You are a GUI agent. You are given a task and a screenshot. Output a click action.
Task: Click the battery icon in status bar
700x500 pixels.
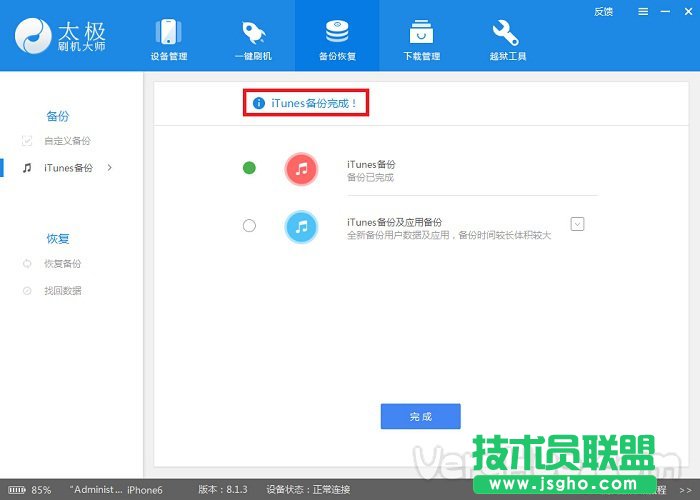click(16, 490)
